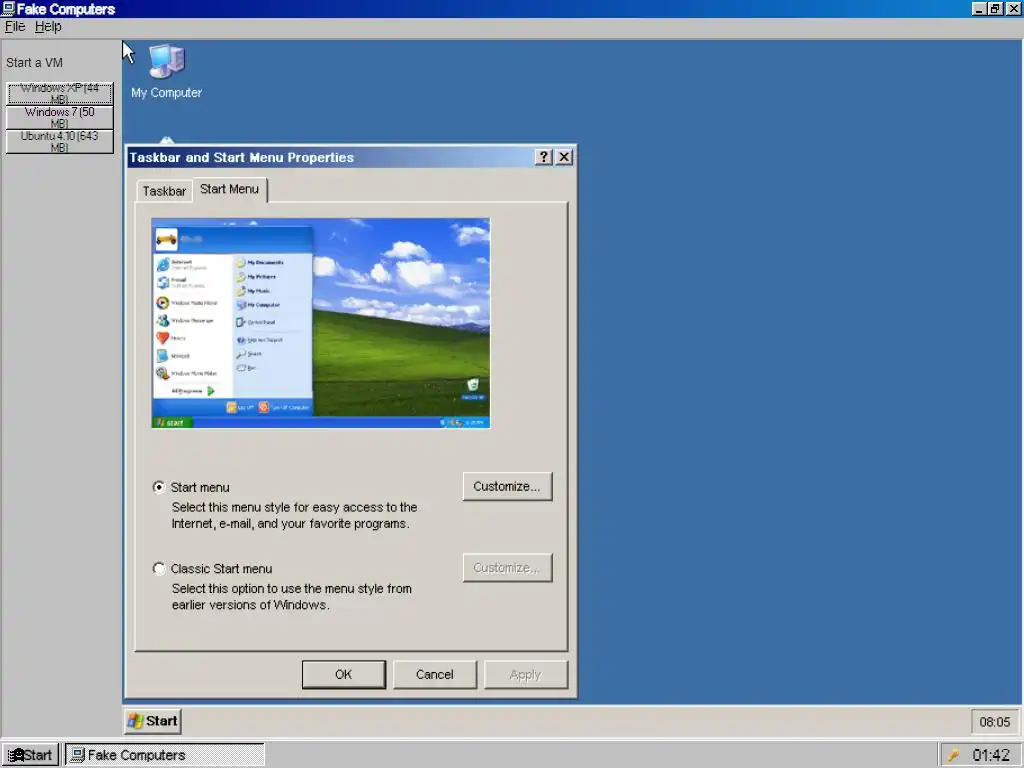Select the Classic Start menu radio option
The height and width of the screenshot is (768, 1024).
[159, 569]
